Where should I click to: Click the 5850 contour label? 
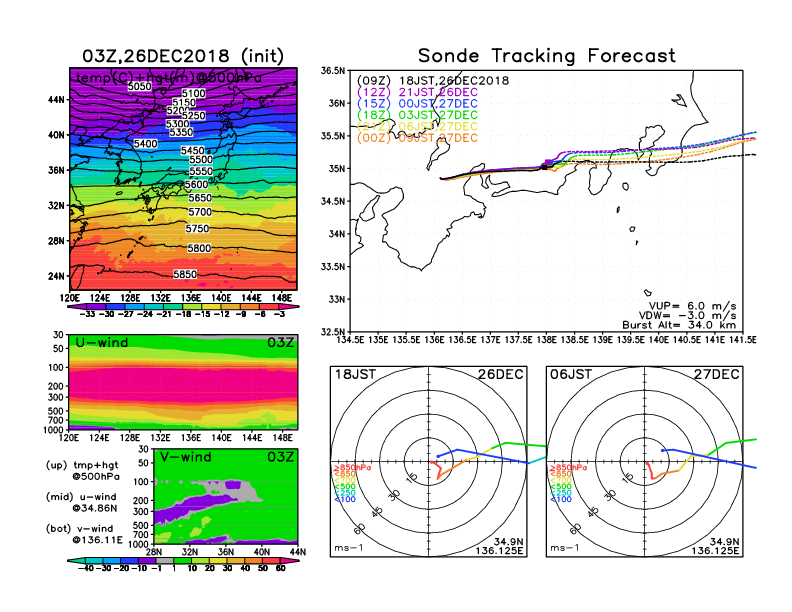[x=185, y=274]
